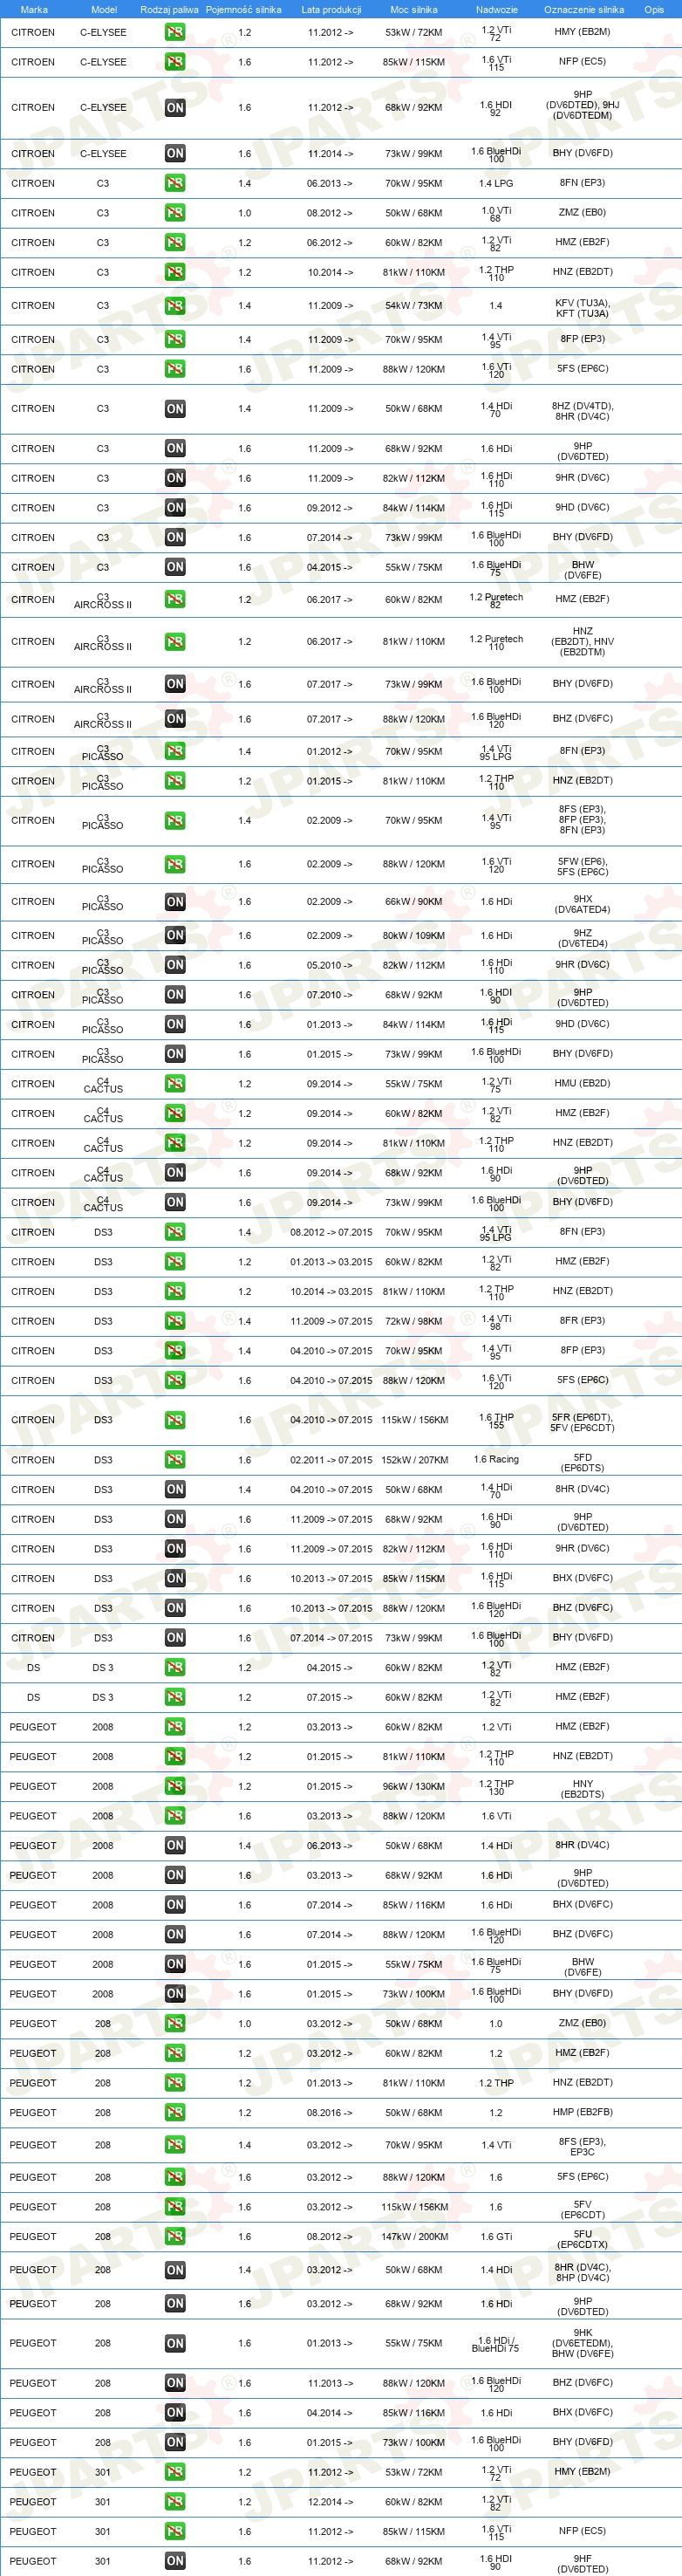The image size is (682, 2576).
Task: Click PB icon in DS 3 07.2015 row
Action: click(x=175, y=1698)
